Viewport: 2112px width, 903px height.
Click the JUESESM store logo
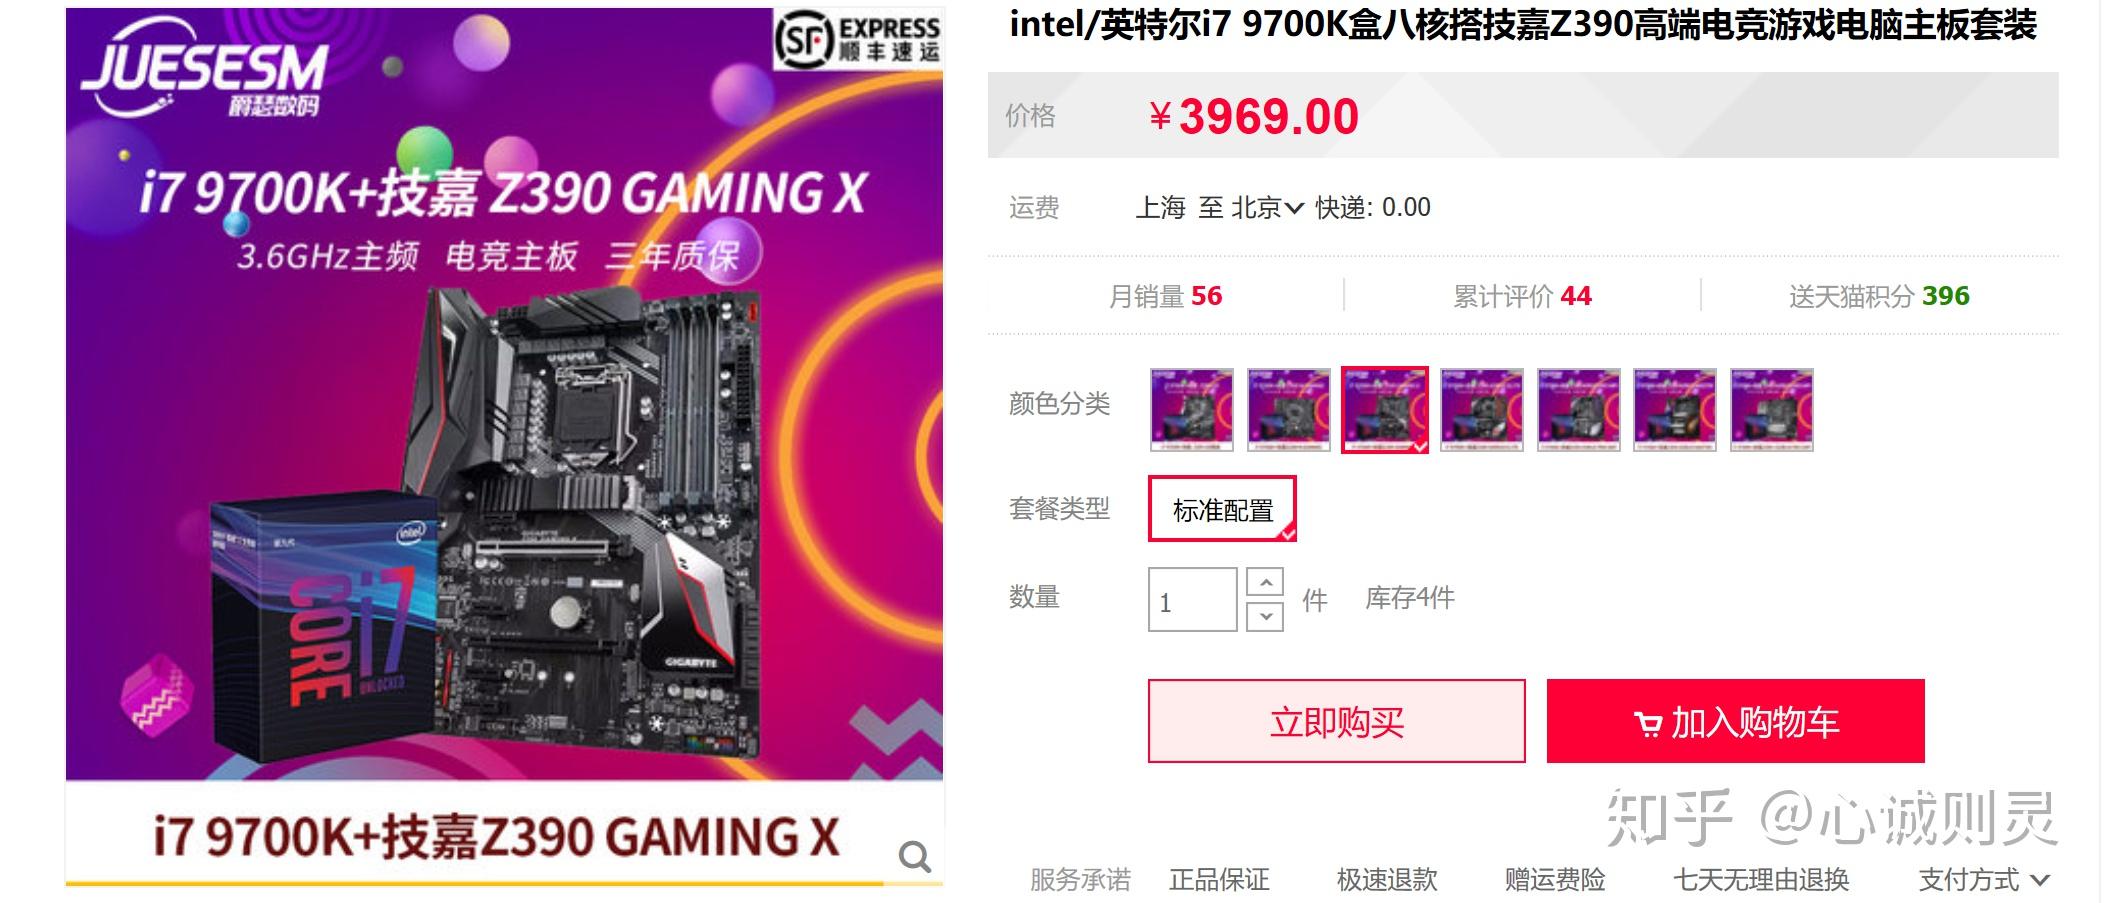click(205, 79)
